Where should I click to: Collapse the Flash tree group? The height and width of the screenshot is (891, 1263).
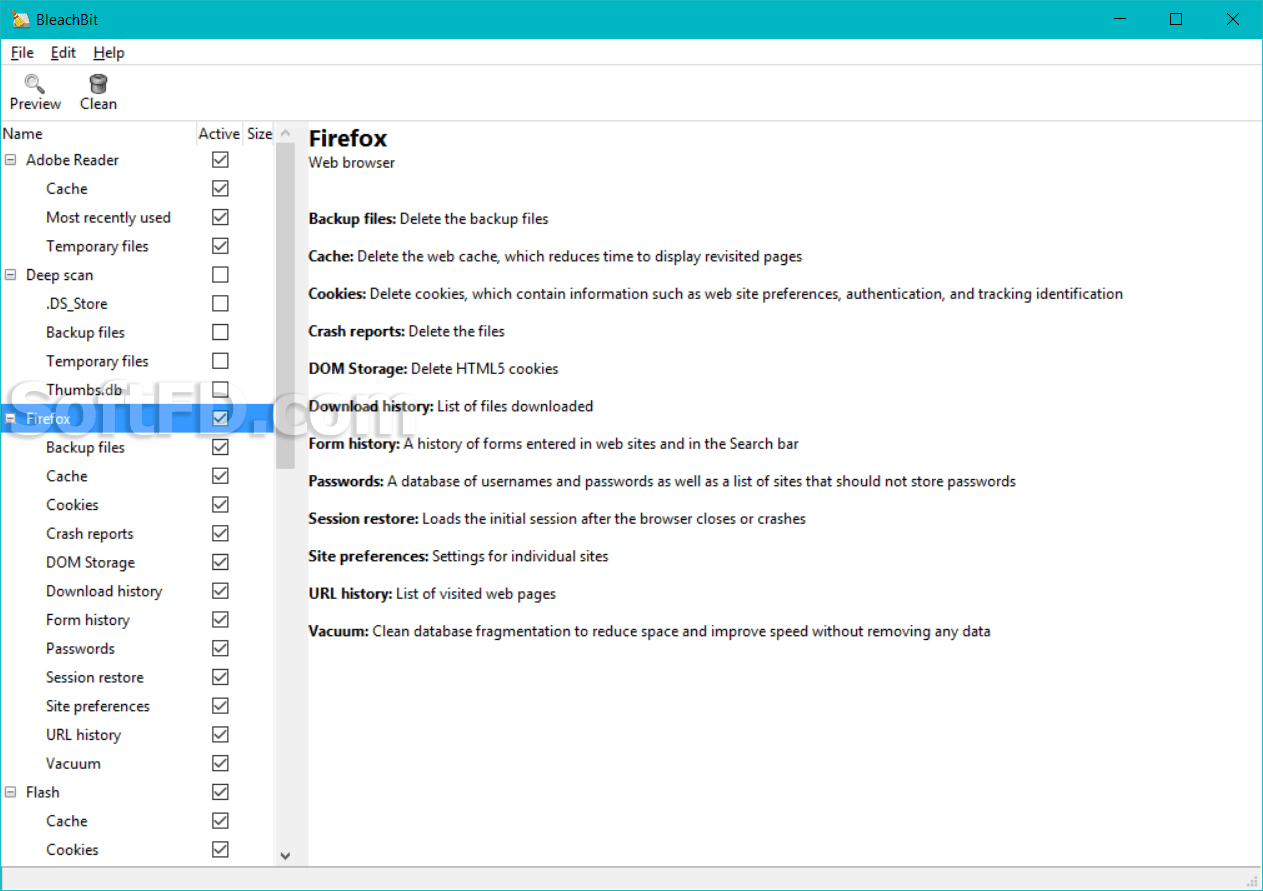coord(11,792)
